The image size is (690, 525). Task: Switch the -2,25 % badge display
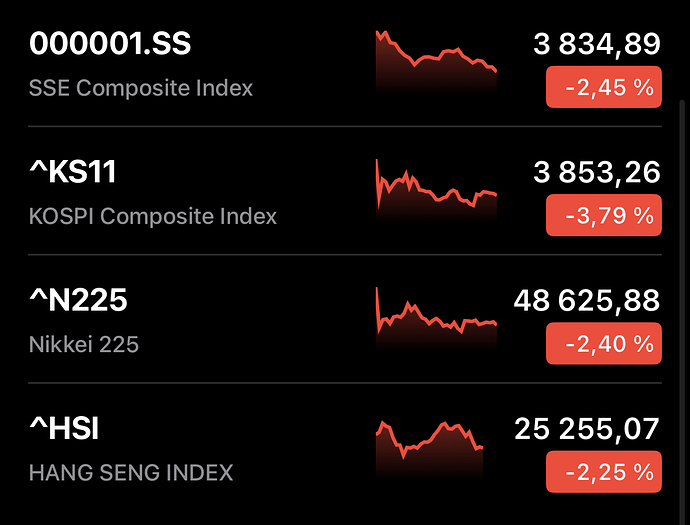point(604,472)
